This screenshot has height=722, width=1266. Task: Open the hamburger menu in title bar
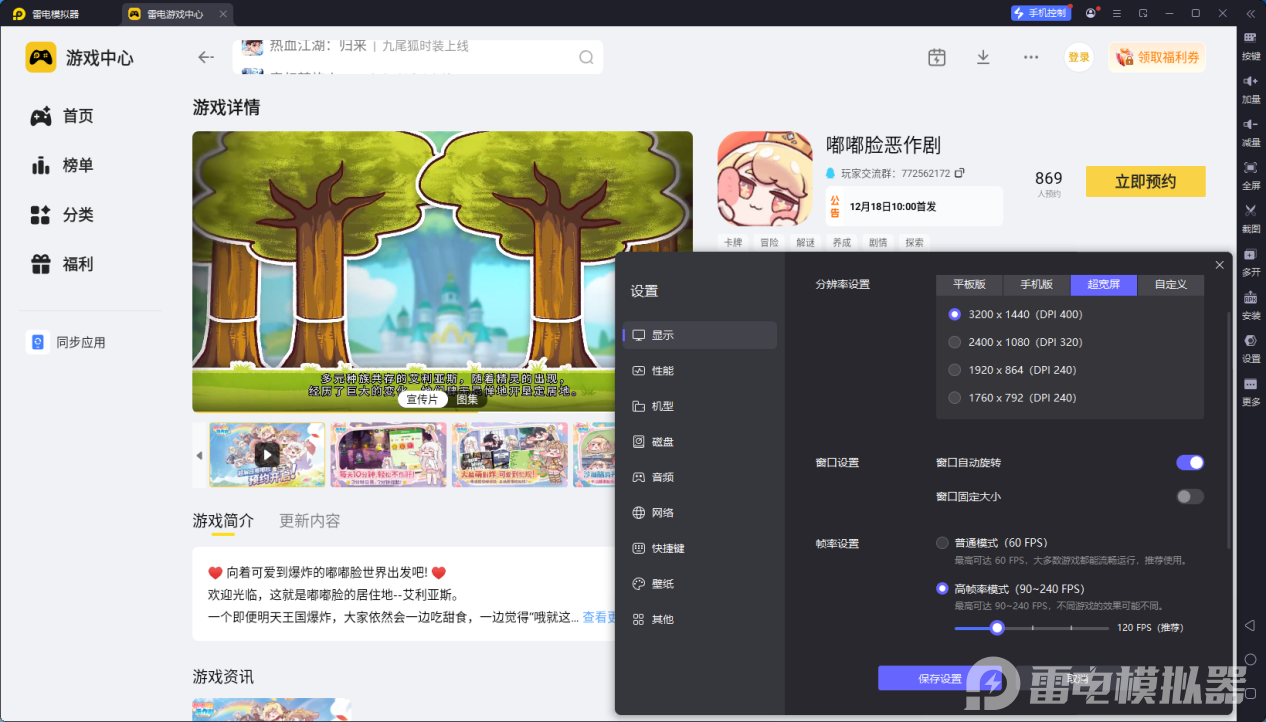pos(1117,13)
